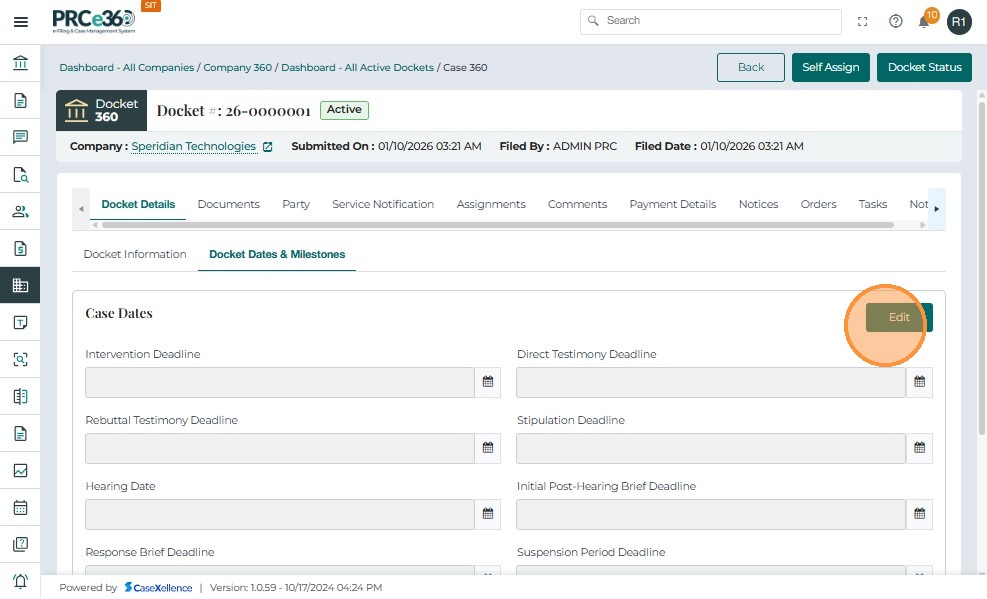This screenshot has width=987, height=599.
Task: Open the hamburger navigation menu
Action: (20, 22)
